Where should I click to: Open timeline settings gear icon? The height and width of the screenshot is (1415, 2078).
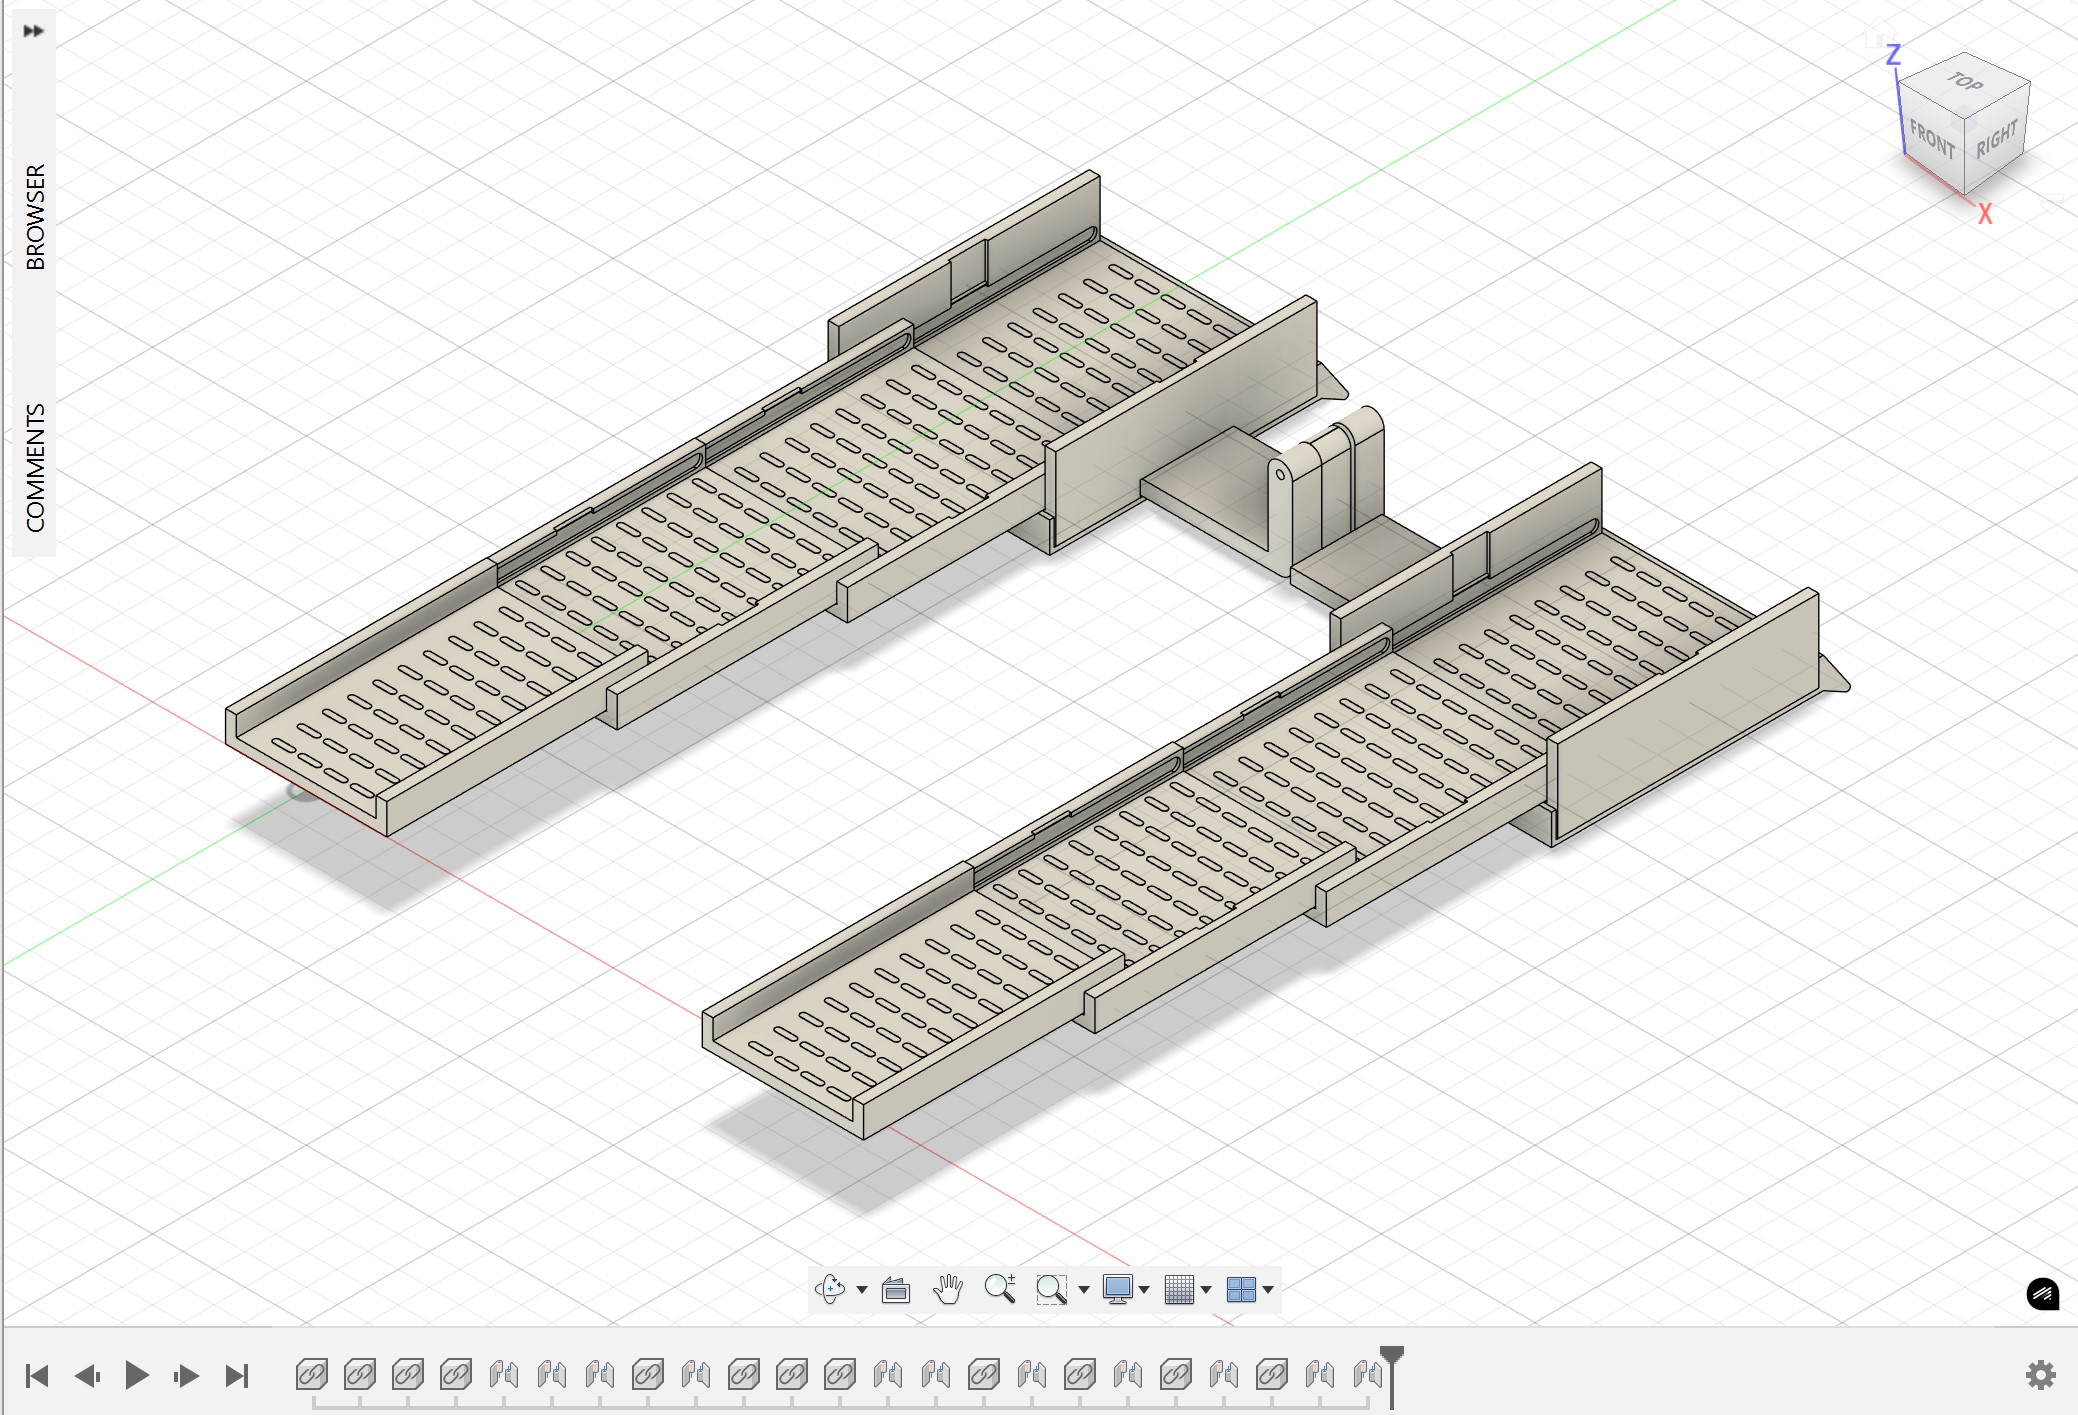click(x=2041, y=1375)
